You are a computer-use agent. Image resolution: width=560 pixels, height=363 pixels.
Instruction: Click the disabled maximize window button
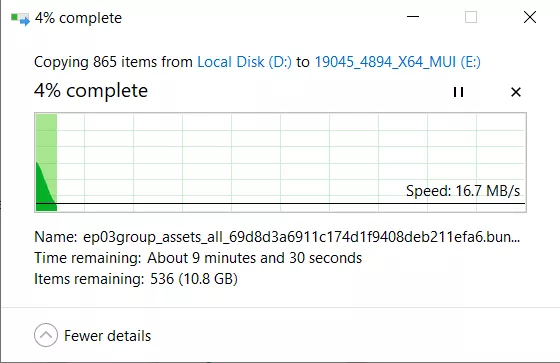471,17
